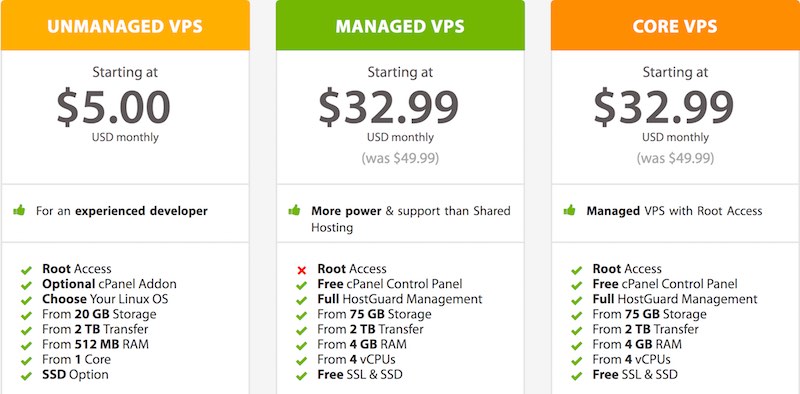Screen dimensions: 800x394
Task: Click checkmark beside SSD Option
Action: (x=26, y=377)
